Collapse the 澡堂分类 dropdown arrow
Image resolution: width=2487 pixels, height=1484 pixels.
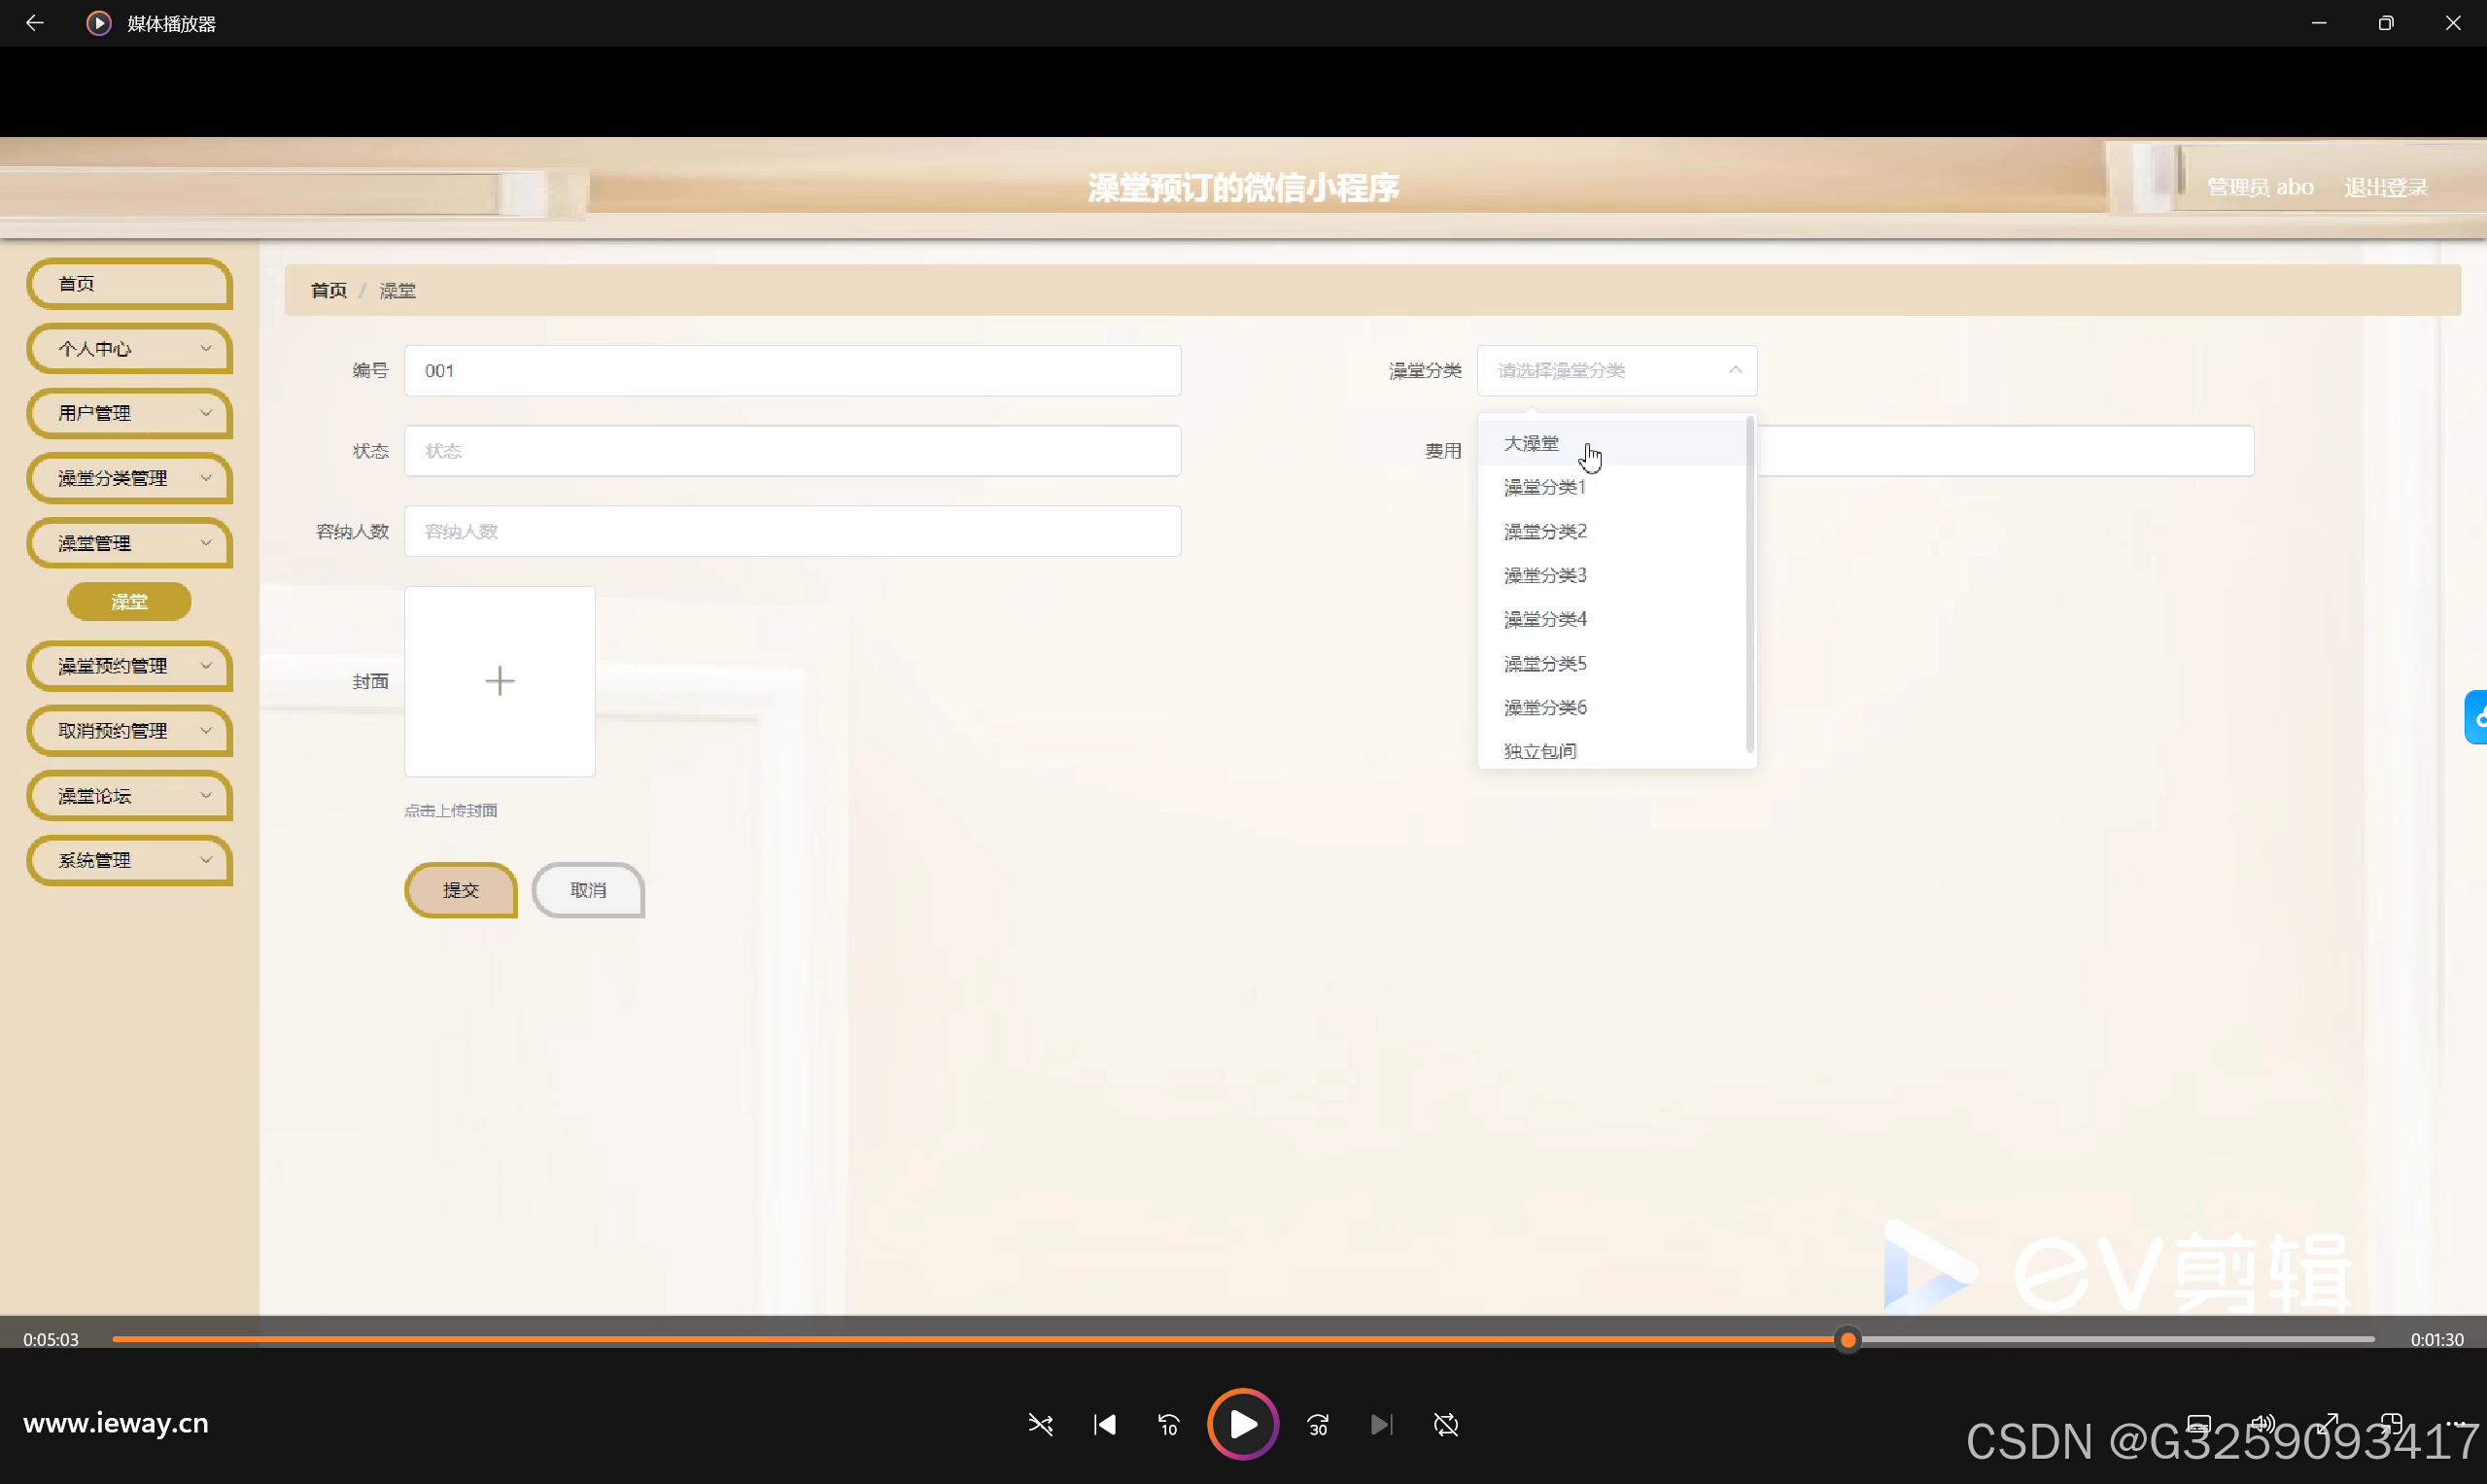pos(1735,370)
